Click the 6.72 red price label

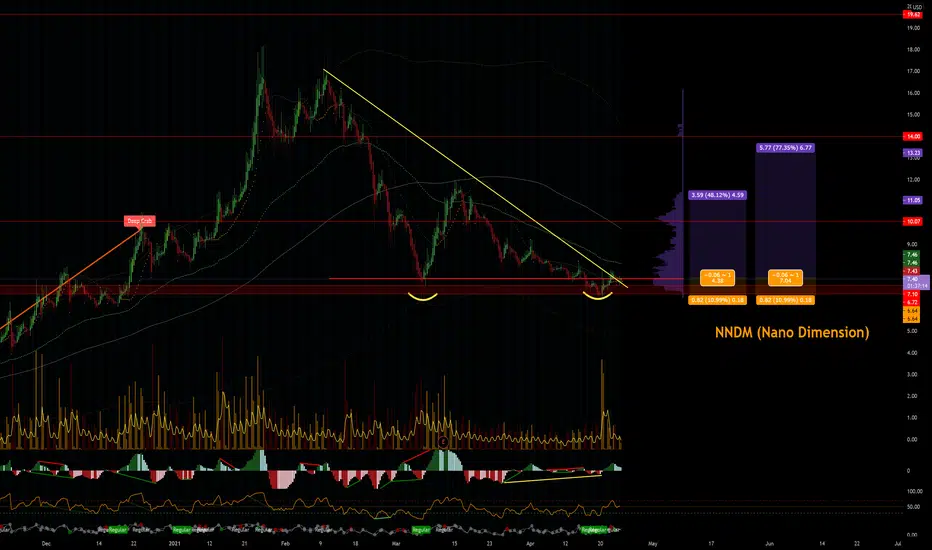tap(911, 302)
